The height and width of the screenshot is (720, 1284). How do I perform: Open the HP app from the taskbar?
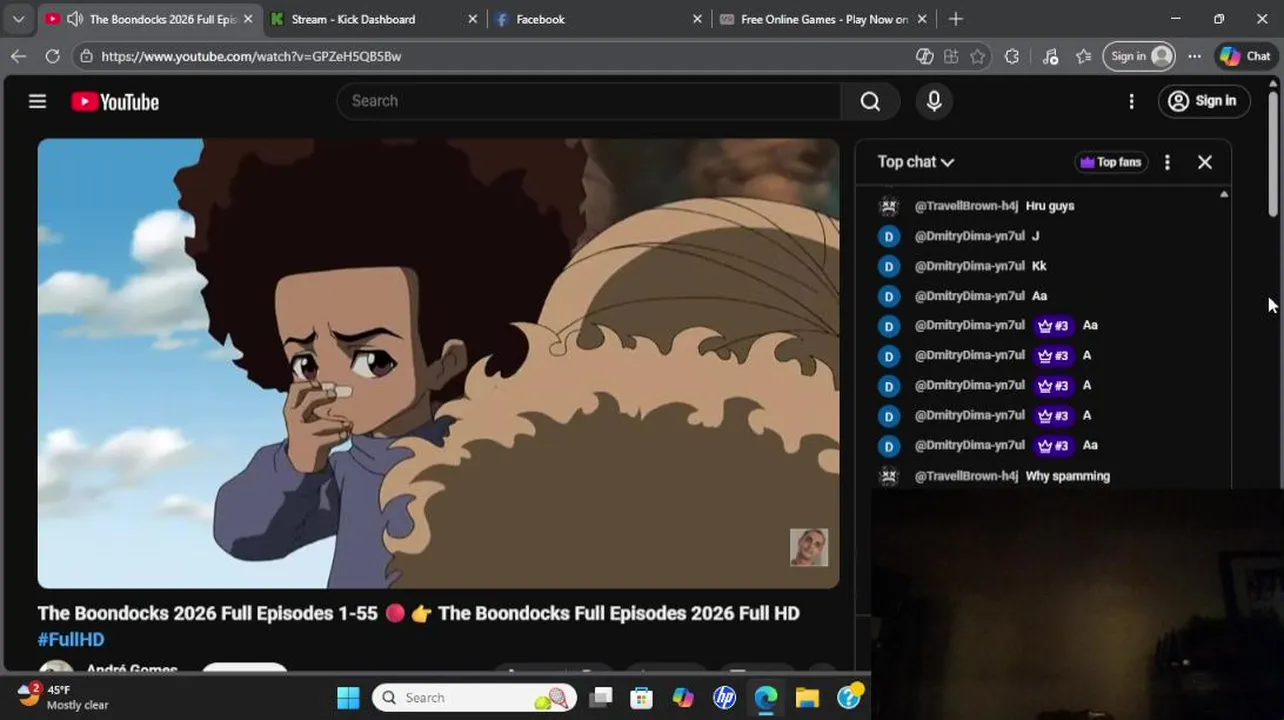(725, 698)
